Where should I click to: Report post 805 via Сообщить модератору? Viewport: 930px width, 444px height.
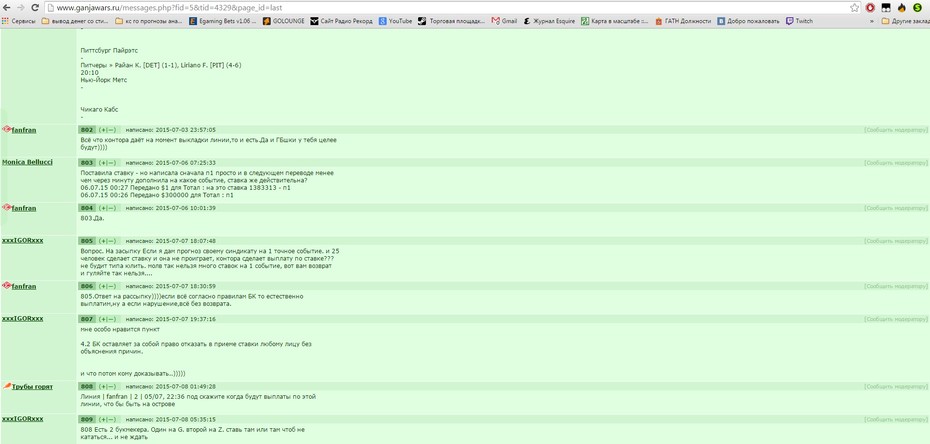[894, 241]
